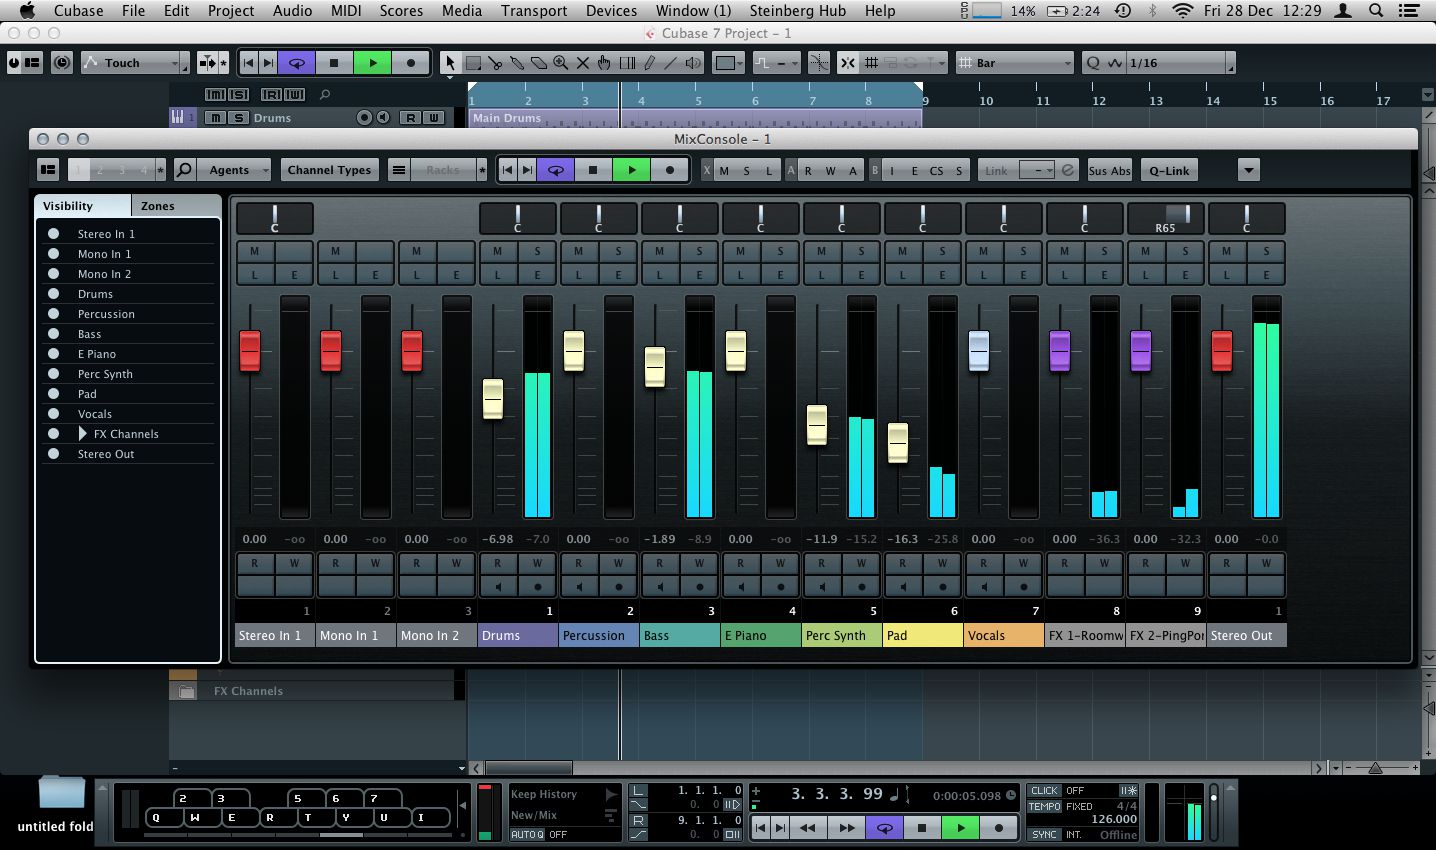Viewport: 1436px width, 850px height.
Task: Open the 1/16 quantize preset dropdown
Action: pyautogui.click(x=1180, y=63)
